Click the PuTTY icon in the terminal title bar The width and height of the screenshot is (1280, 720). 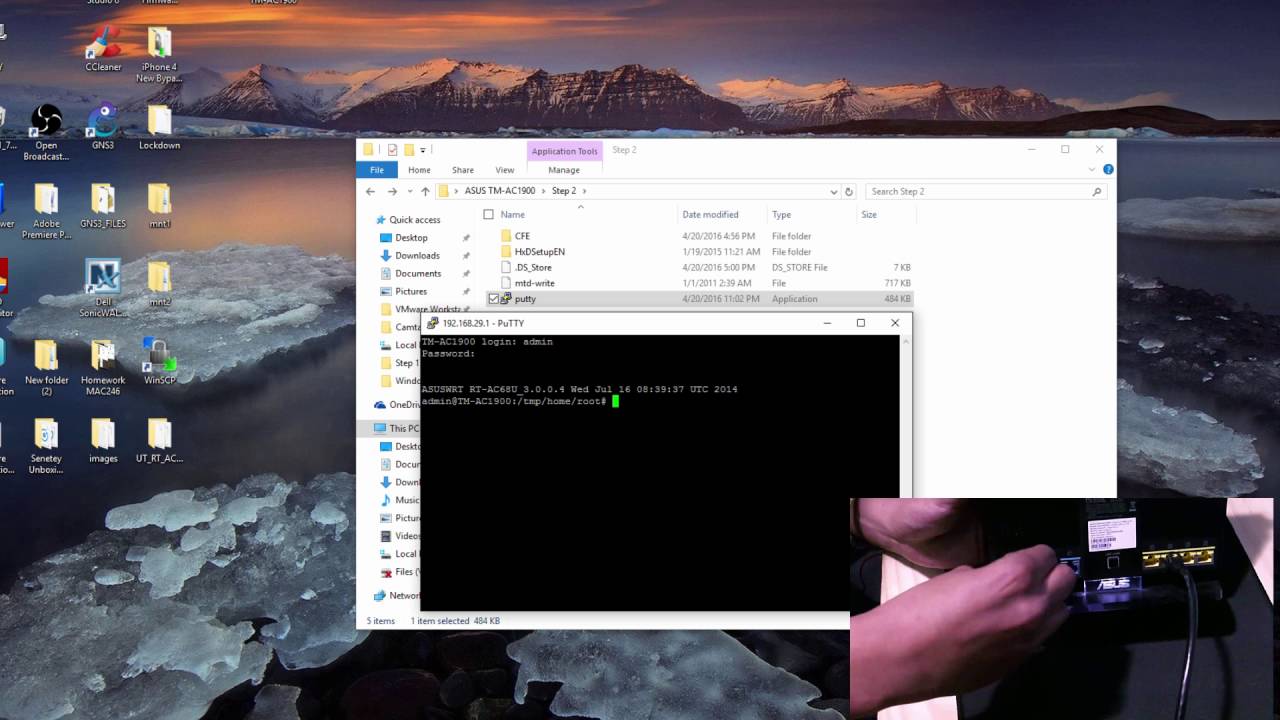432,323
